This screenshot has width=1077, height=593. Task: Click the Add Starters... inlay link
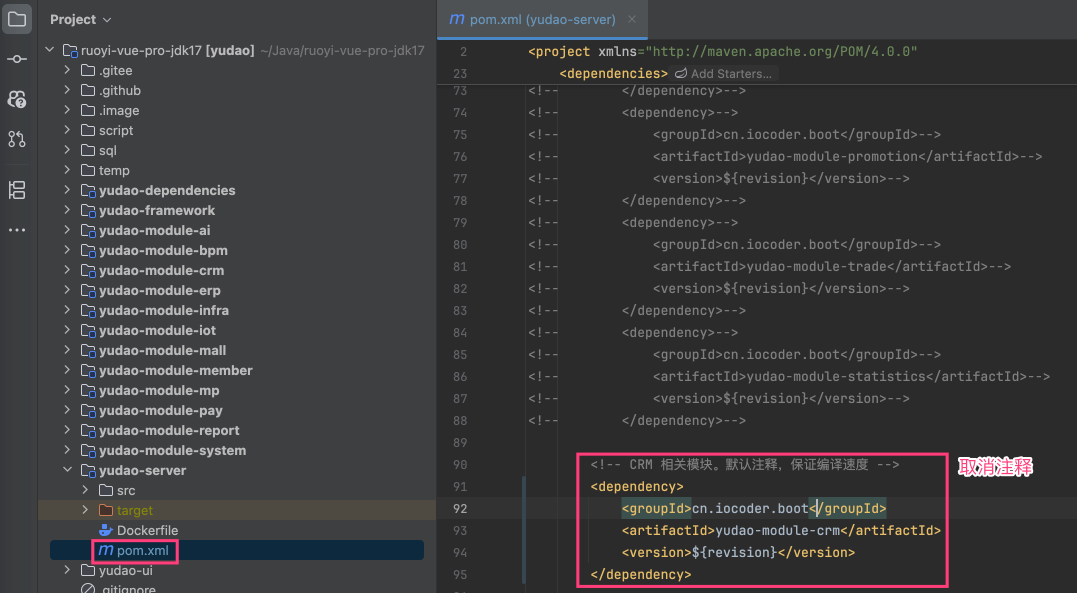pyautogui.click(x=730, y=73)
